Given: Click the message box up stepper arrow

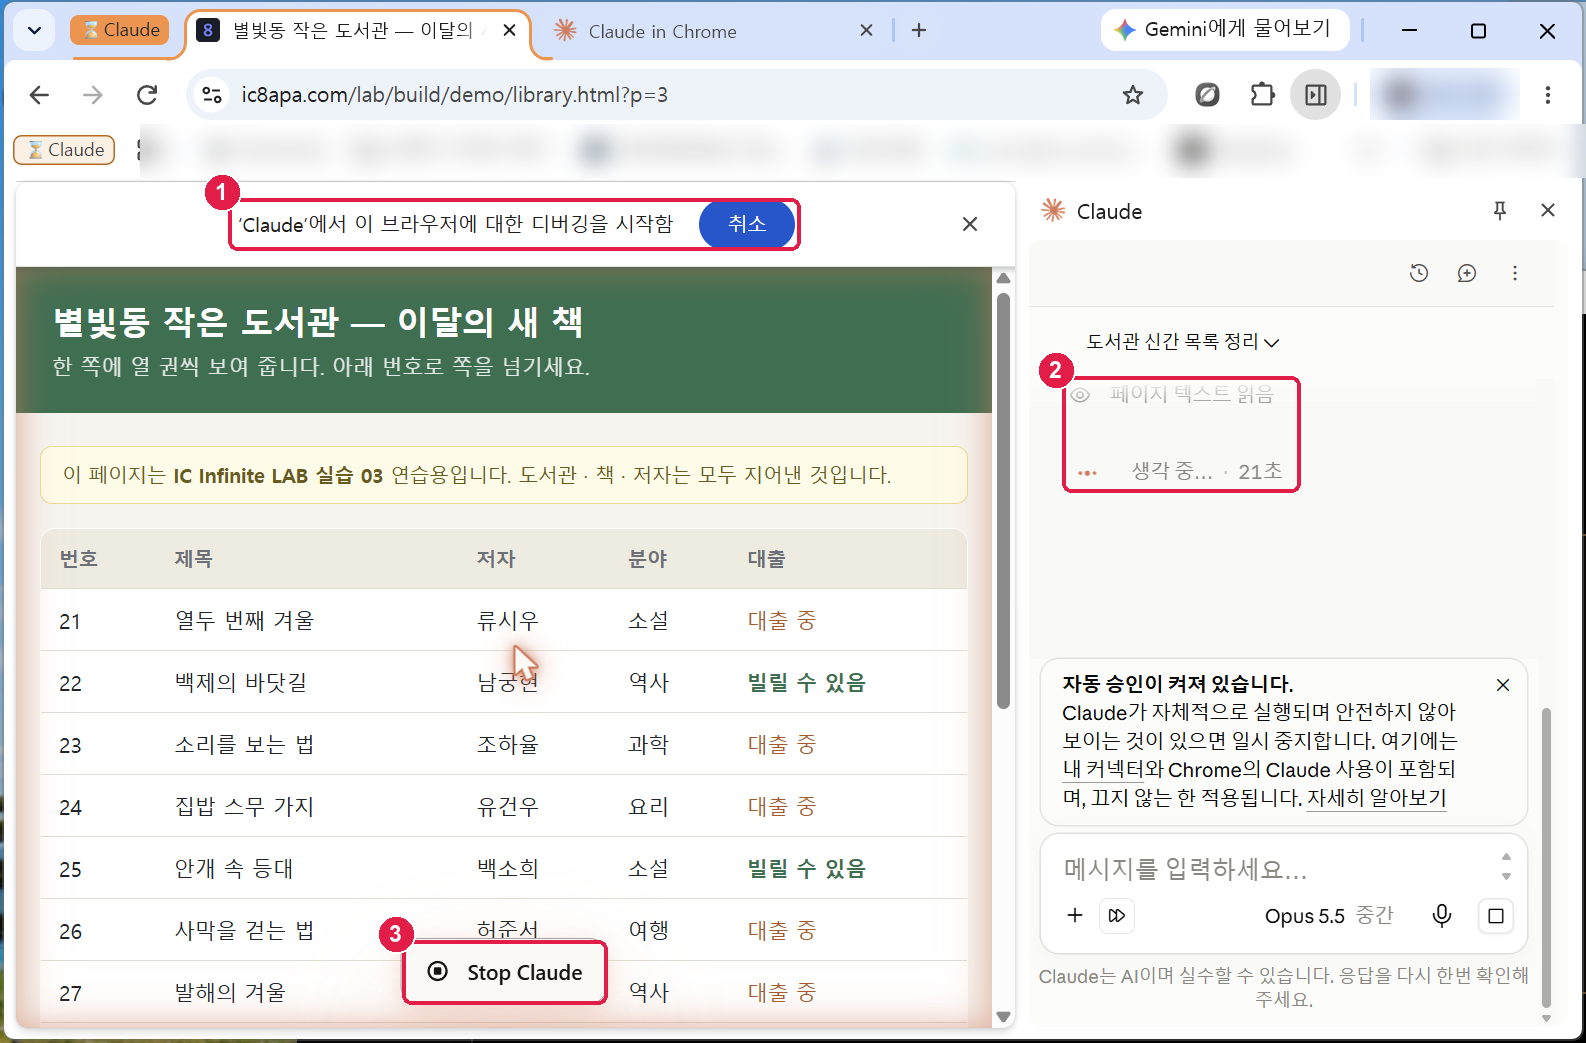Looking at the screenshot, I should pyautogui.click(x=1506, y=857).
